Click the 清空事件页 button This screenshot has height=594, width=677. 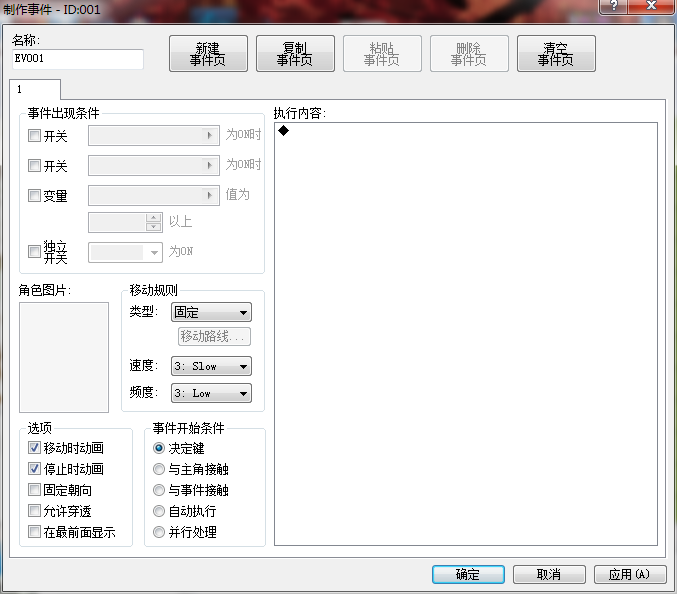(x=556, y=54)
